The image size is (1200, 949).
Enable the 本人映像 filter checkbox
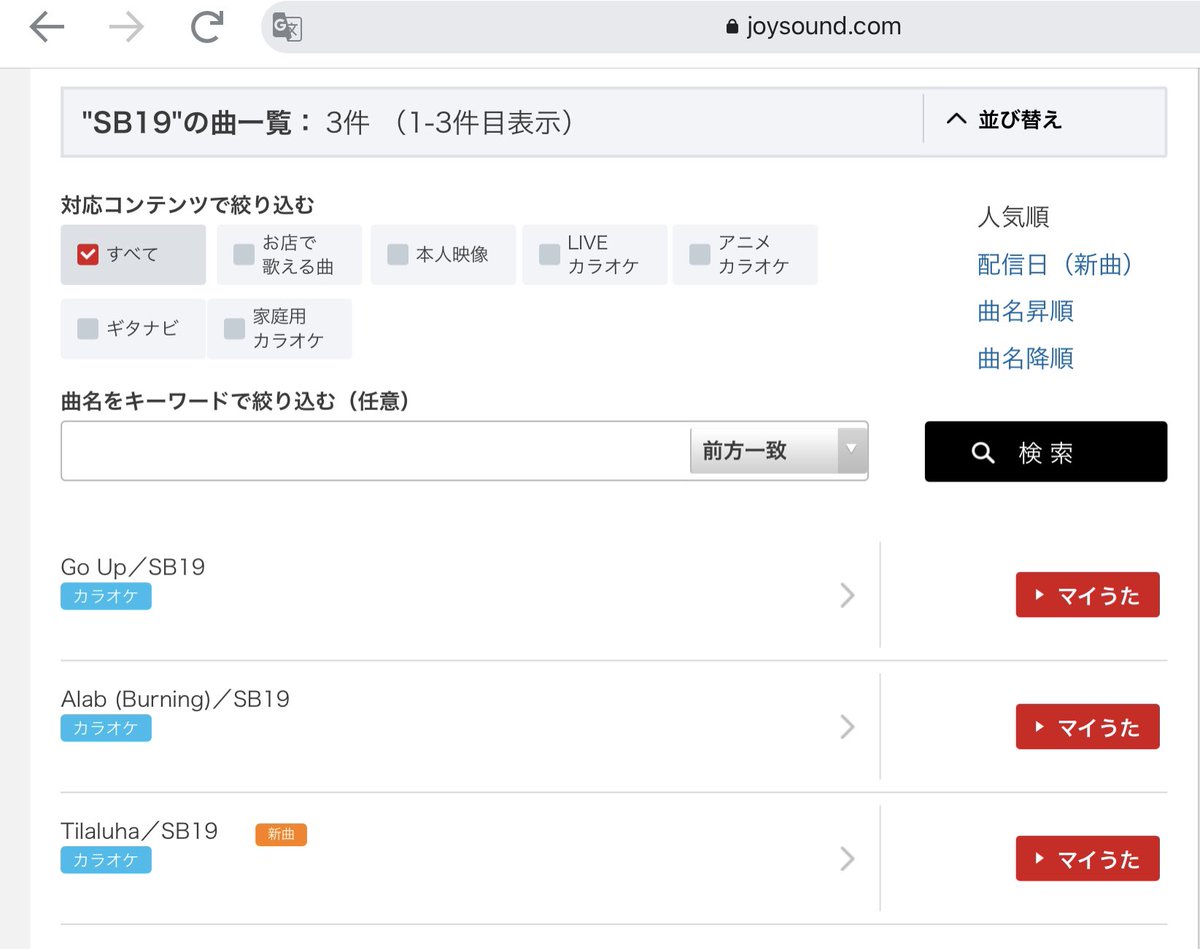pos(398,254)
